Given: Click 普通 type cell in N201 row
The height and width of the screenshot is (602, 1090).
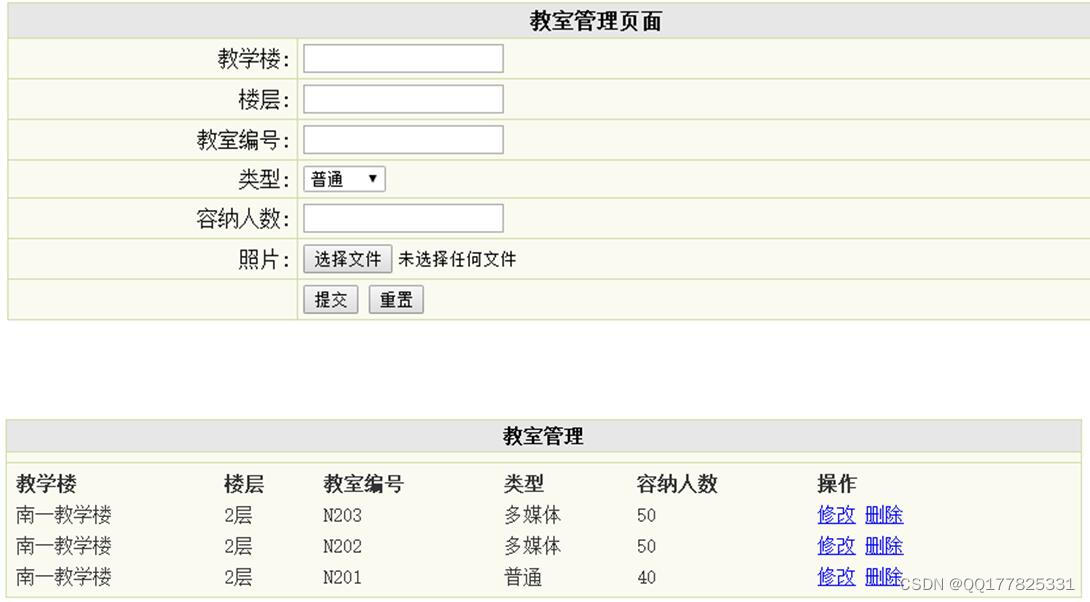Looking at the screenshot, I should (523, 576).
